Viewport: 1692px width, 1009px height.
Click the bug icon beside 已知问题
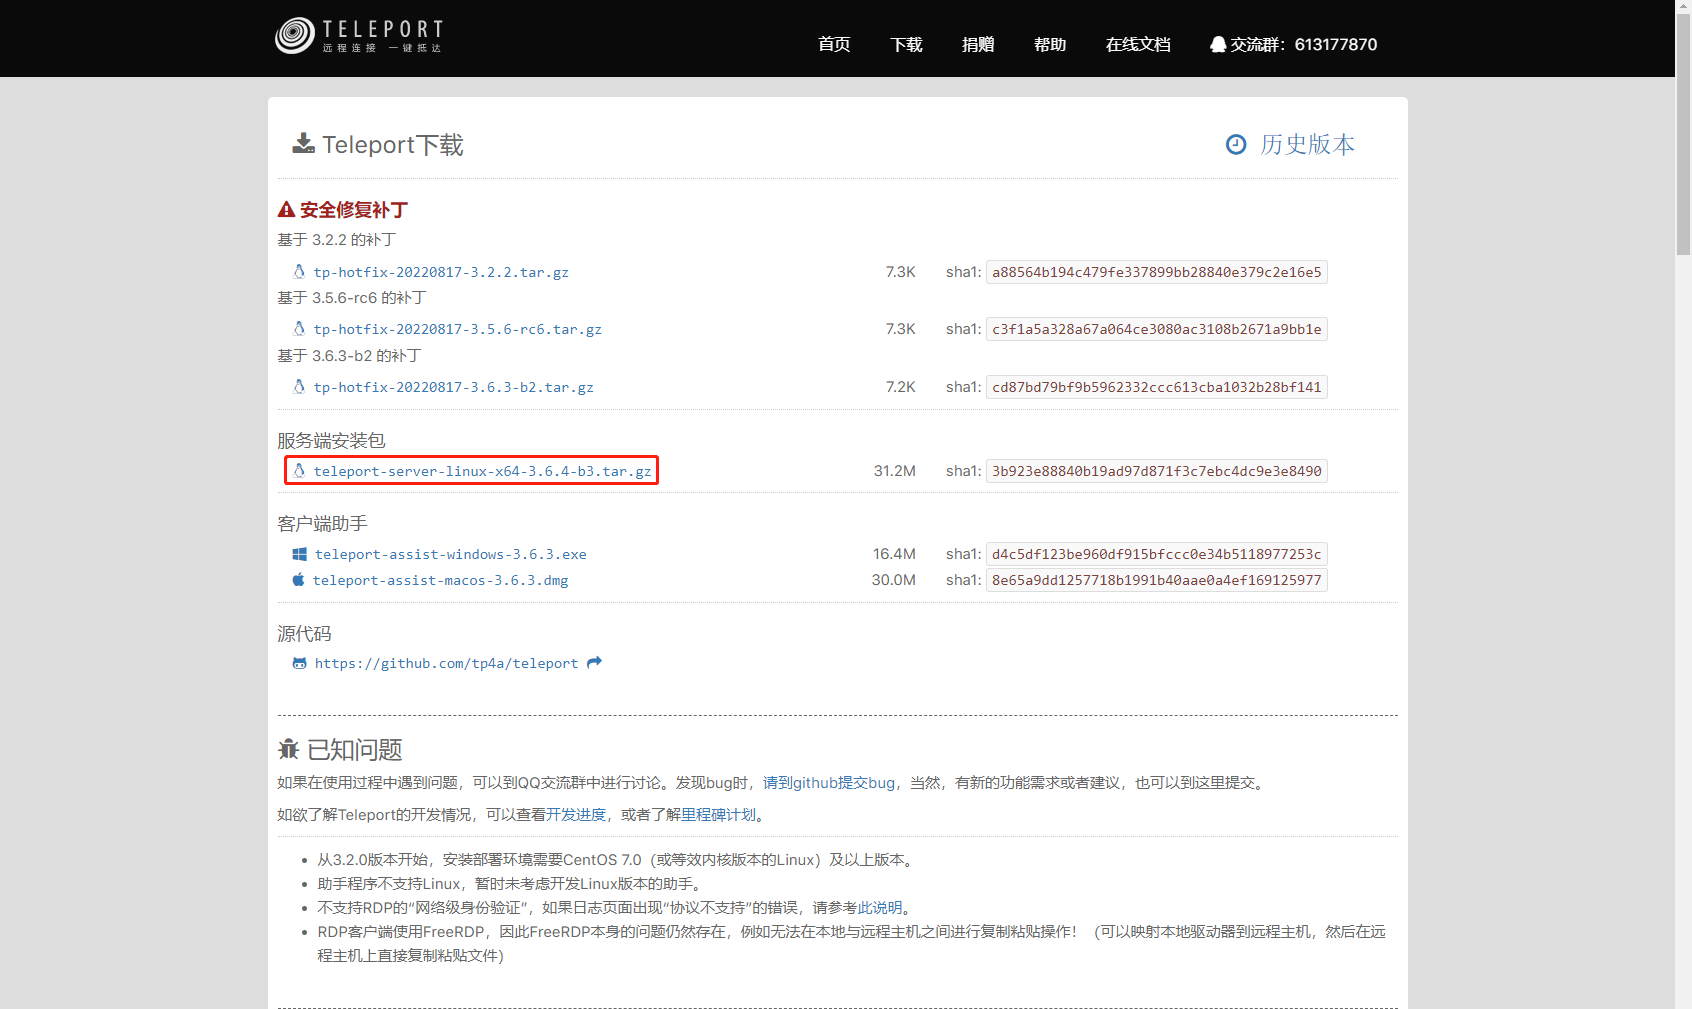click(x=288, y=749)
